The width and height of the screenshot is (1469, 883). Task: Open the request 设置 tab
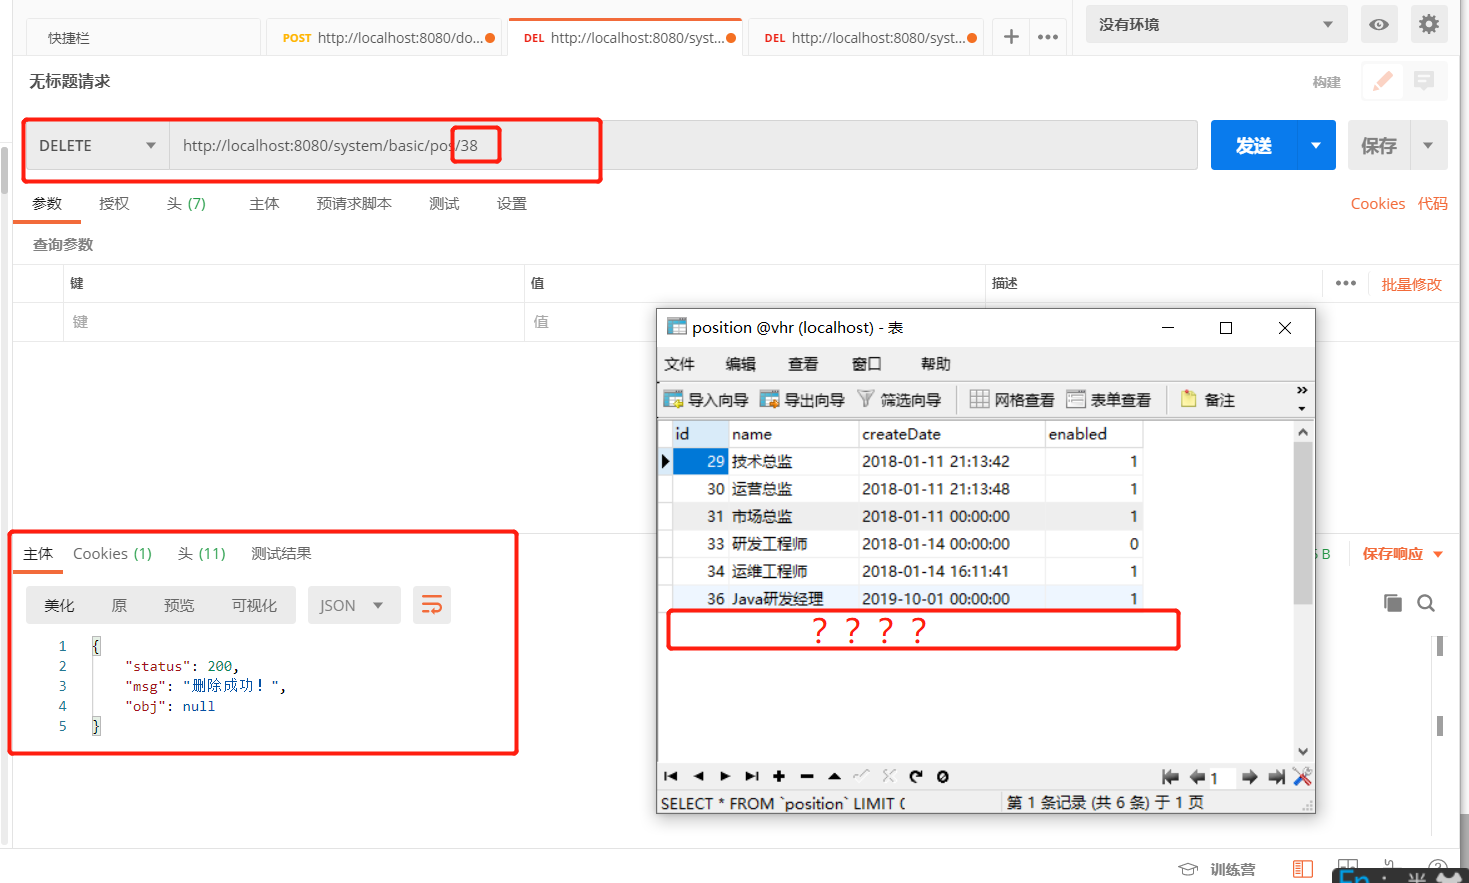512,203
